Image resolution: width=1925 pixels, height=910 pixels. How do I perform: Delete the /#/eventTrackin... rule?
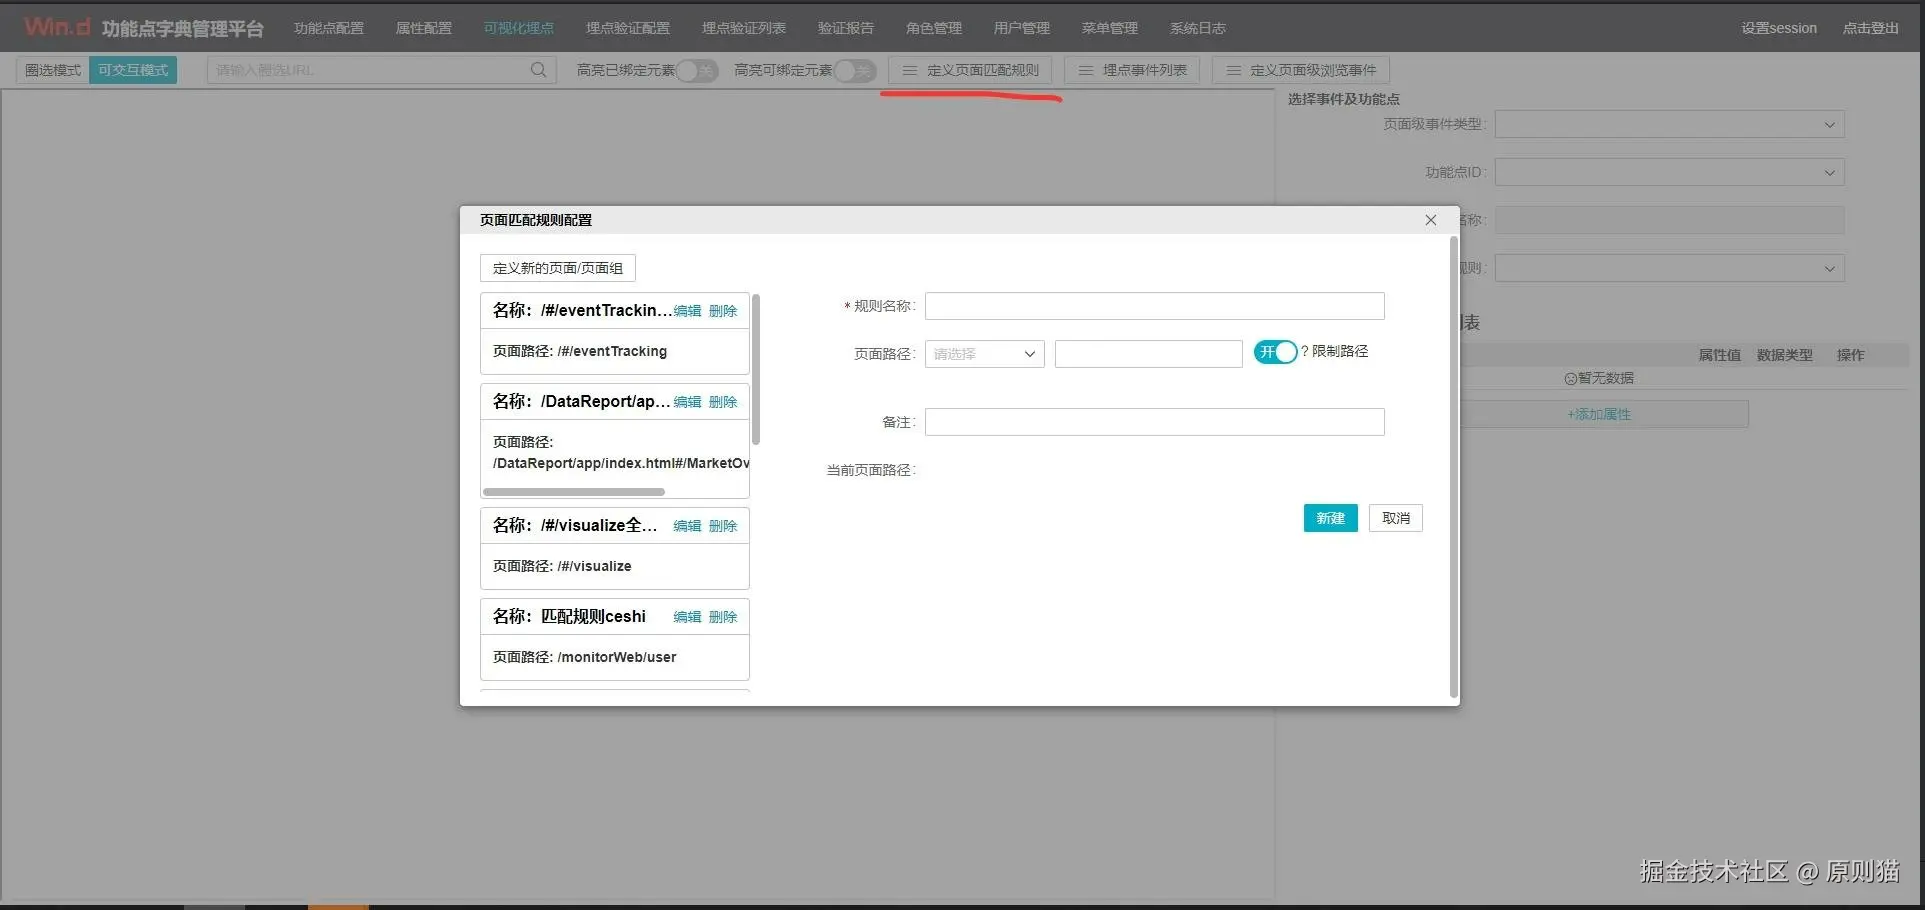click(723, 311)
